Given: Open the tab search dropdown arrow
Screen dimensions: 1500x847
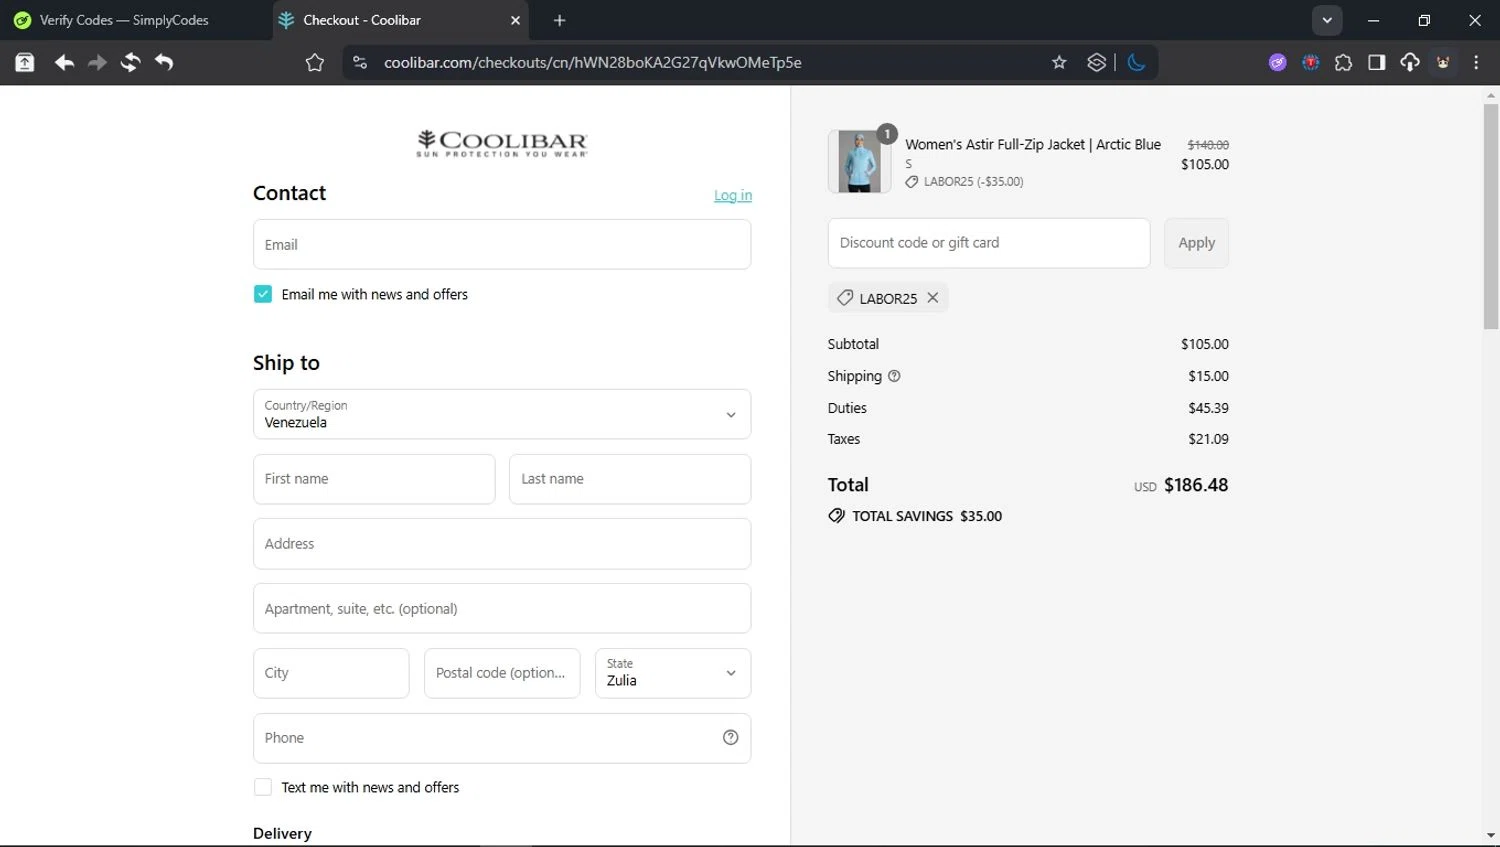Looking at the screenshot, I should (x=1327, y=20).
